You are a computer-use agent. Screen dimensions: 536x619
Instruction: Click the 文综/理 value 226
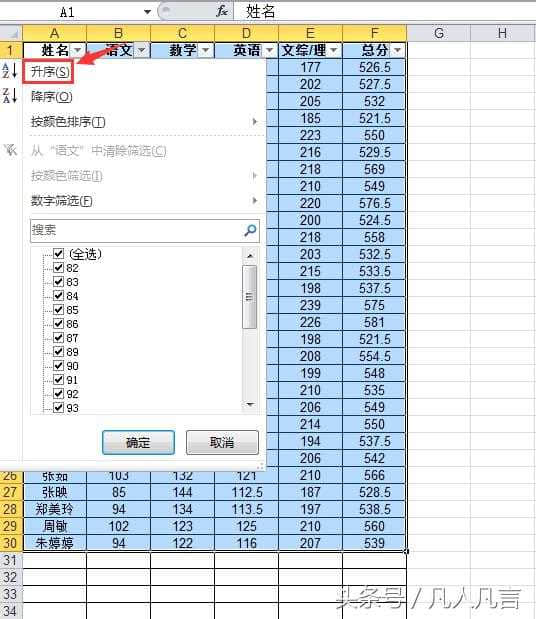tap(310, 322)
